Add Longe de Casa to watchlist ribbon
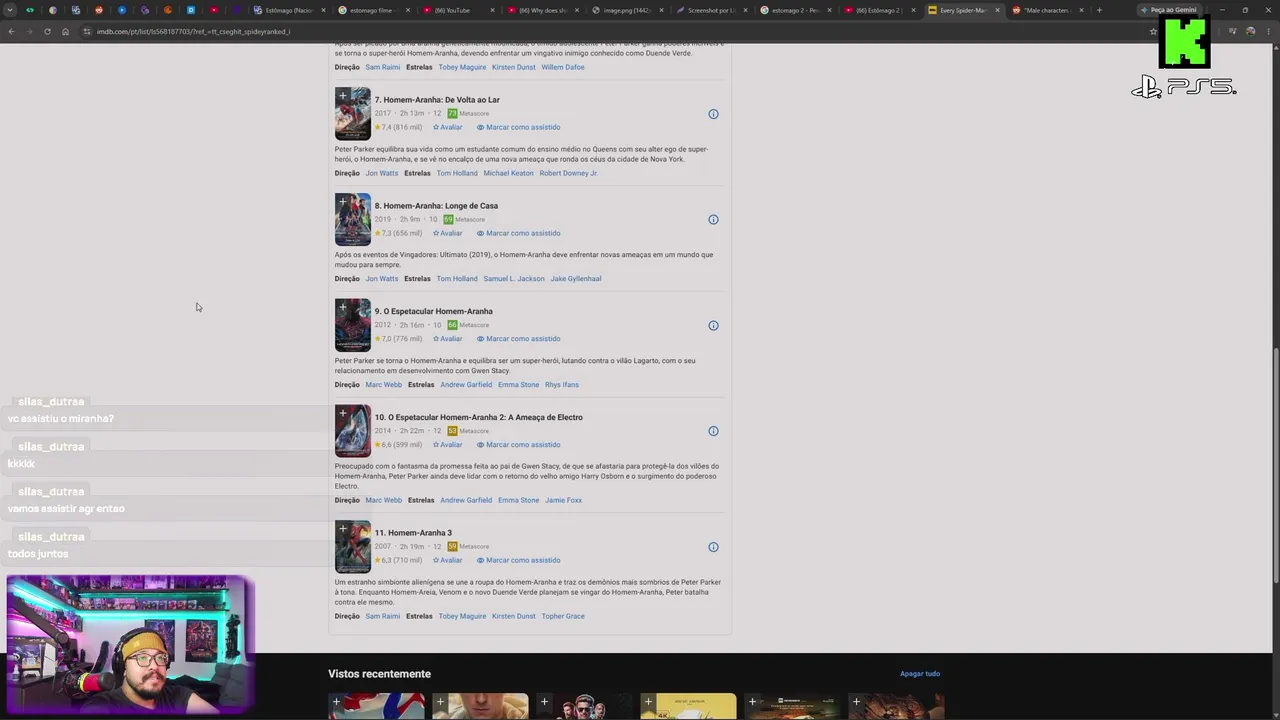Screen dimensions: 1280x720 (343, 202)
